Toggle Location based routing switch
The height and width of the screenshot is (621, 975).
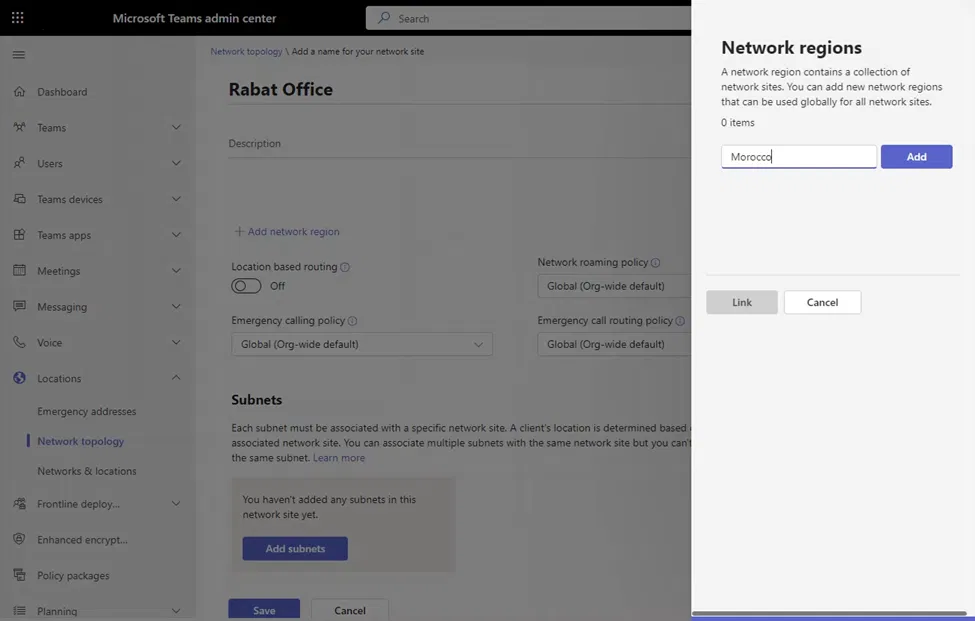pyautogui.click(x=246, y=286)
